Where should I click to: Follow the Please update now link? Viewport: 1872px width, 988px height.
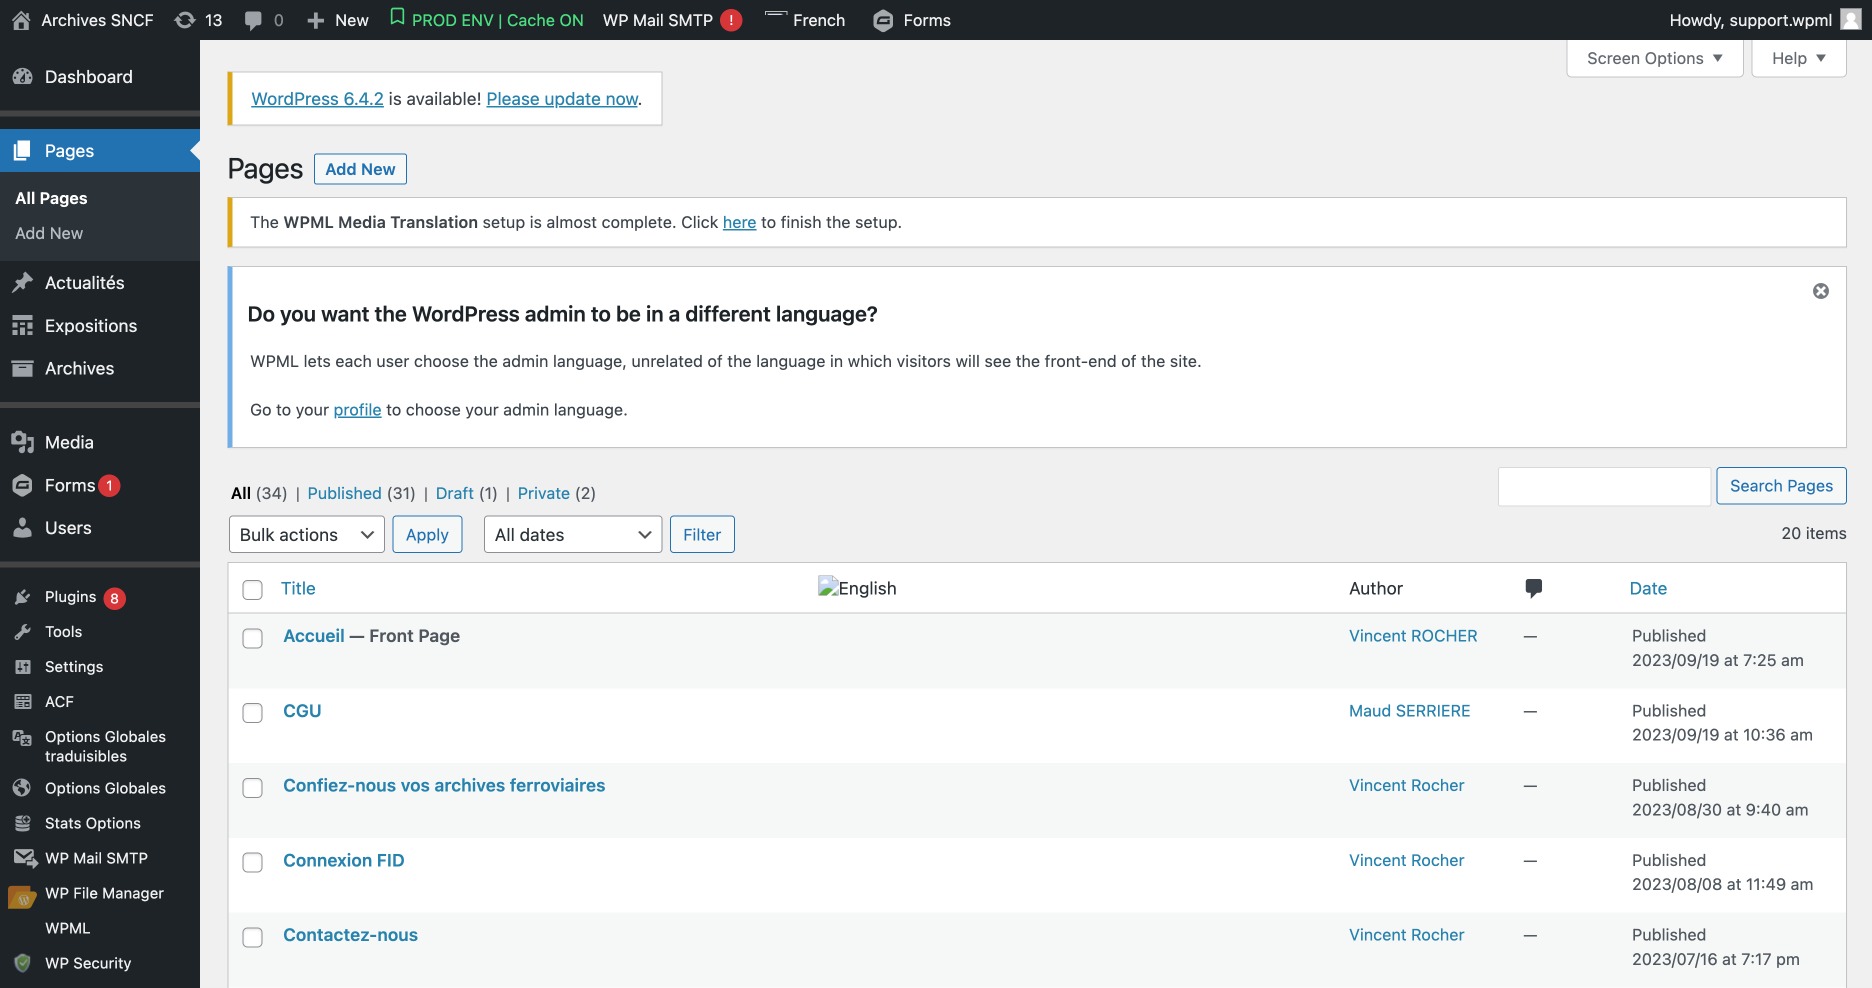[562, 99]
